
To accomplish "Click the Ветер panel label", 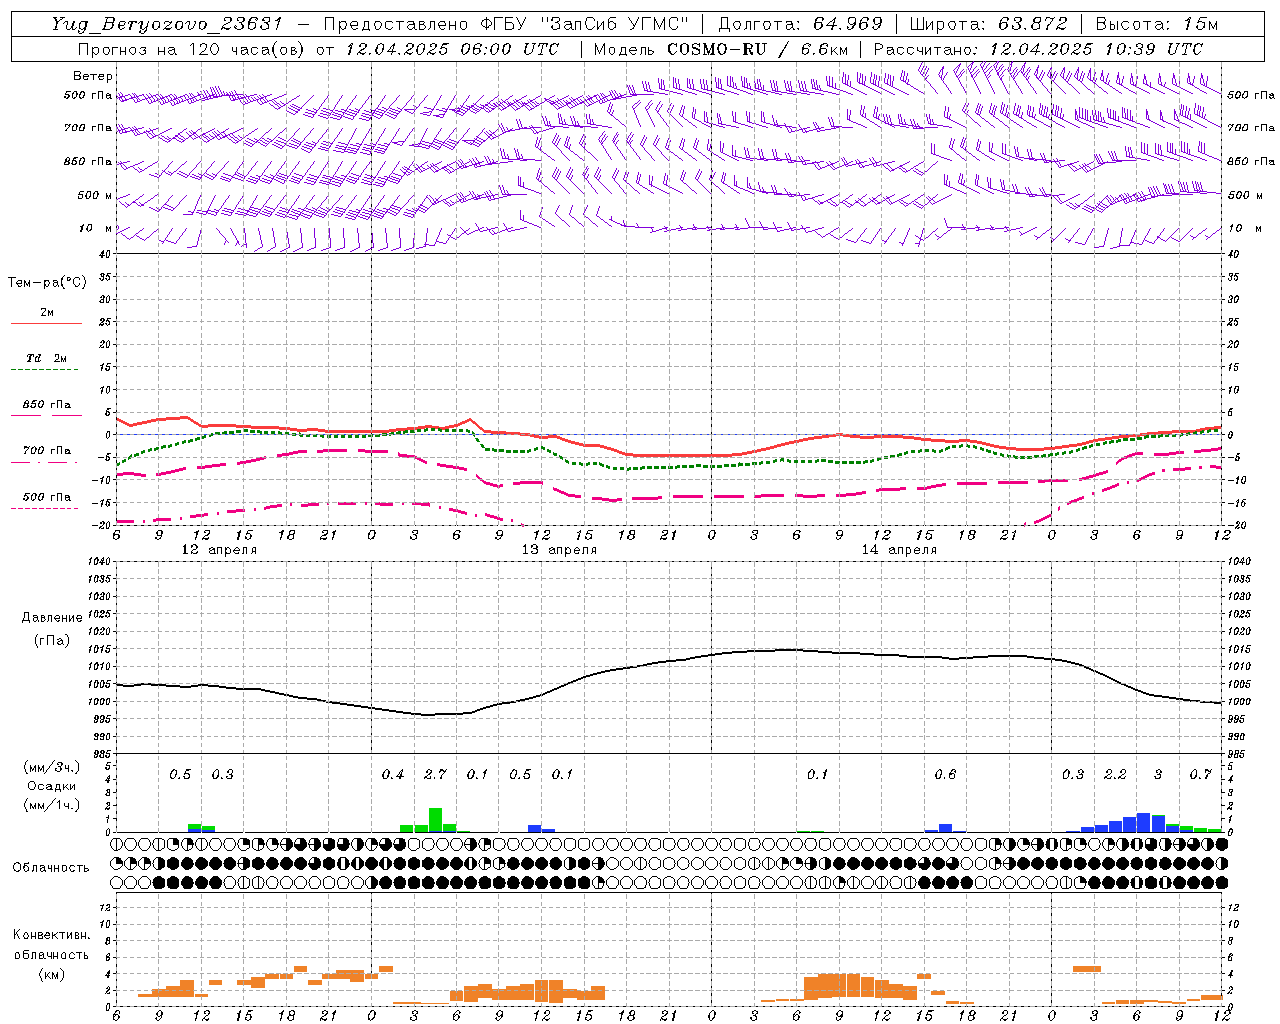I will coord(93,76).
